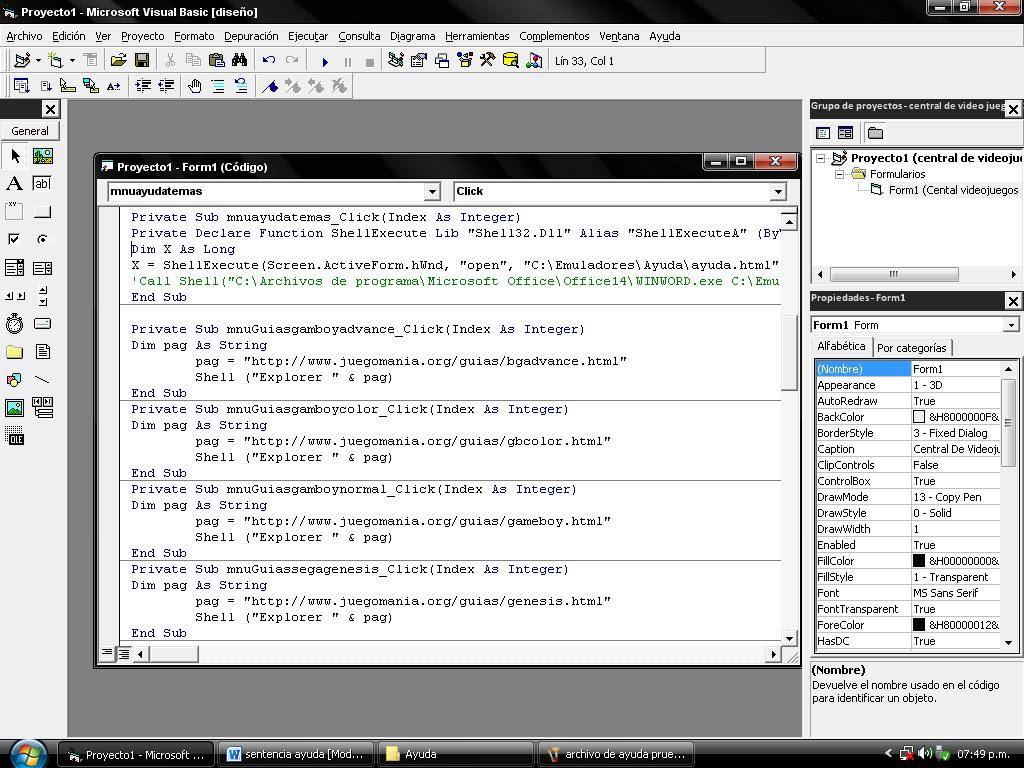Open the Edición menu
The height and width of the screenshot is (768, 1024).
(x=69, y=37)
